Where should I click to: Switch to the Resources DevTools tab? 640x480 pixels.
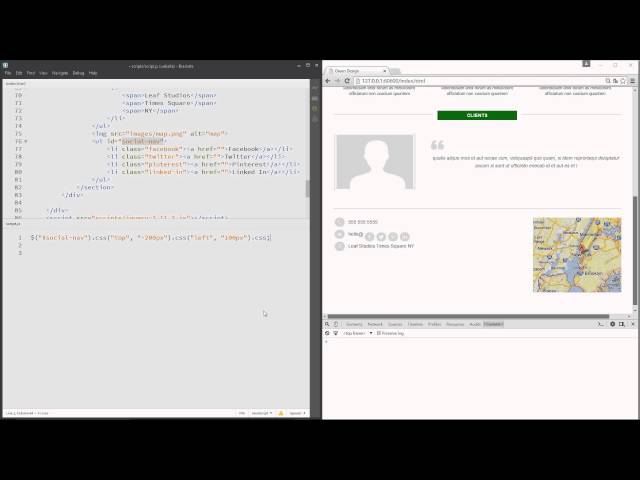click(x=455, y=324)
